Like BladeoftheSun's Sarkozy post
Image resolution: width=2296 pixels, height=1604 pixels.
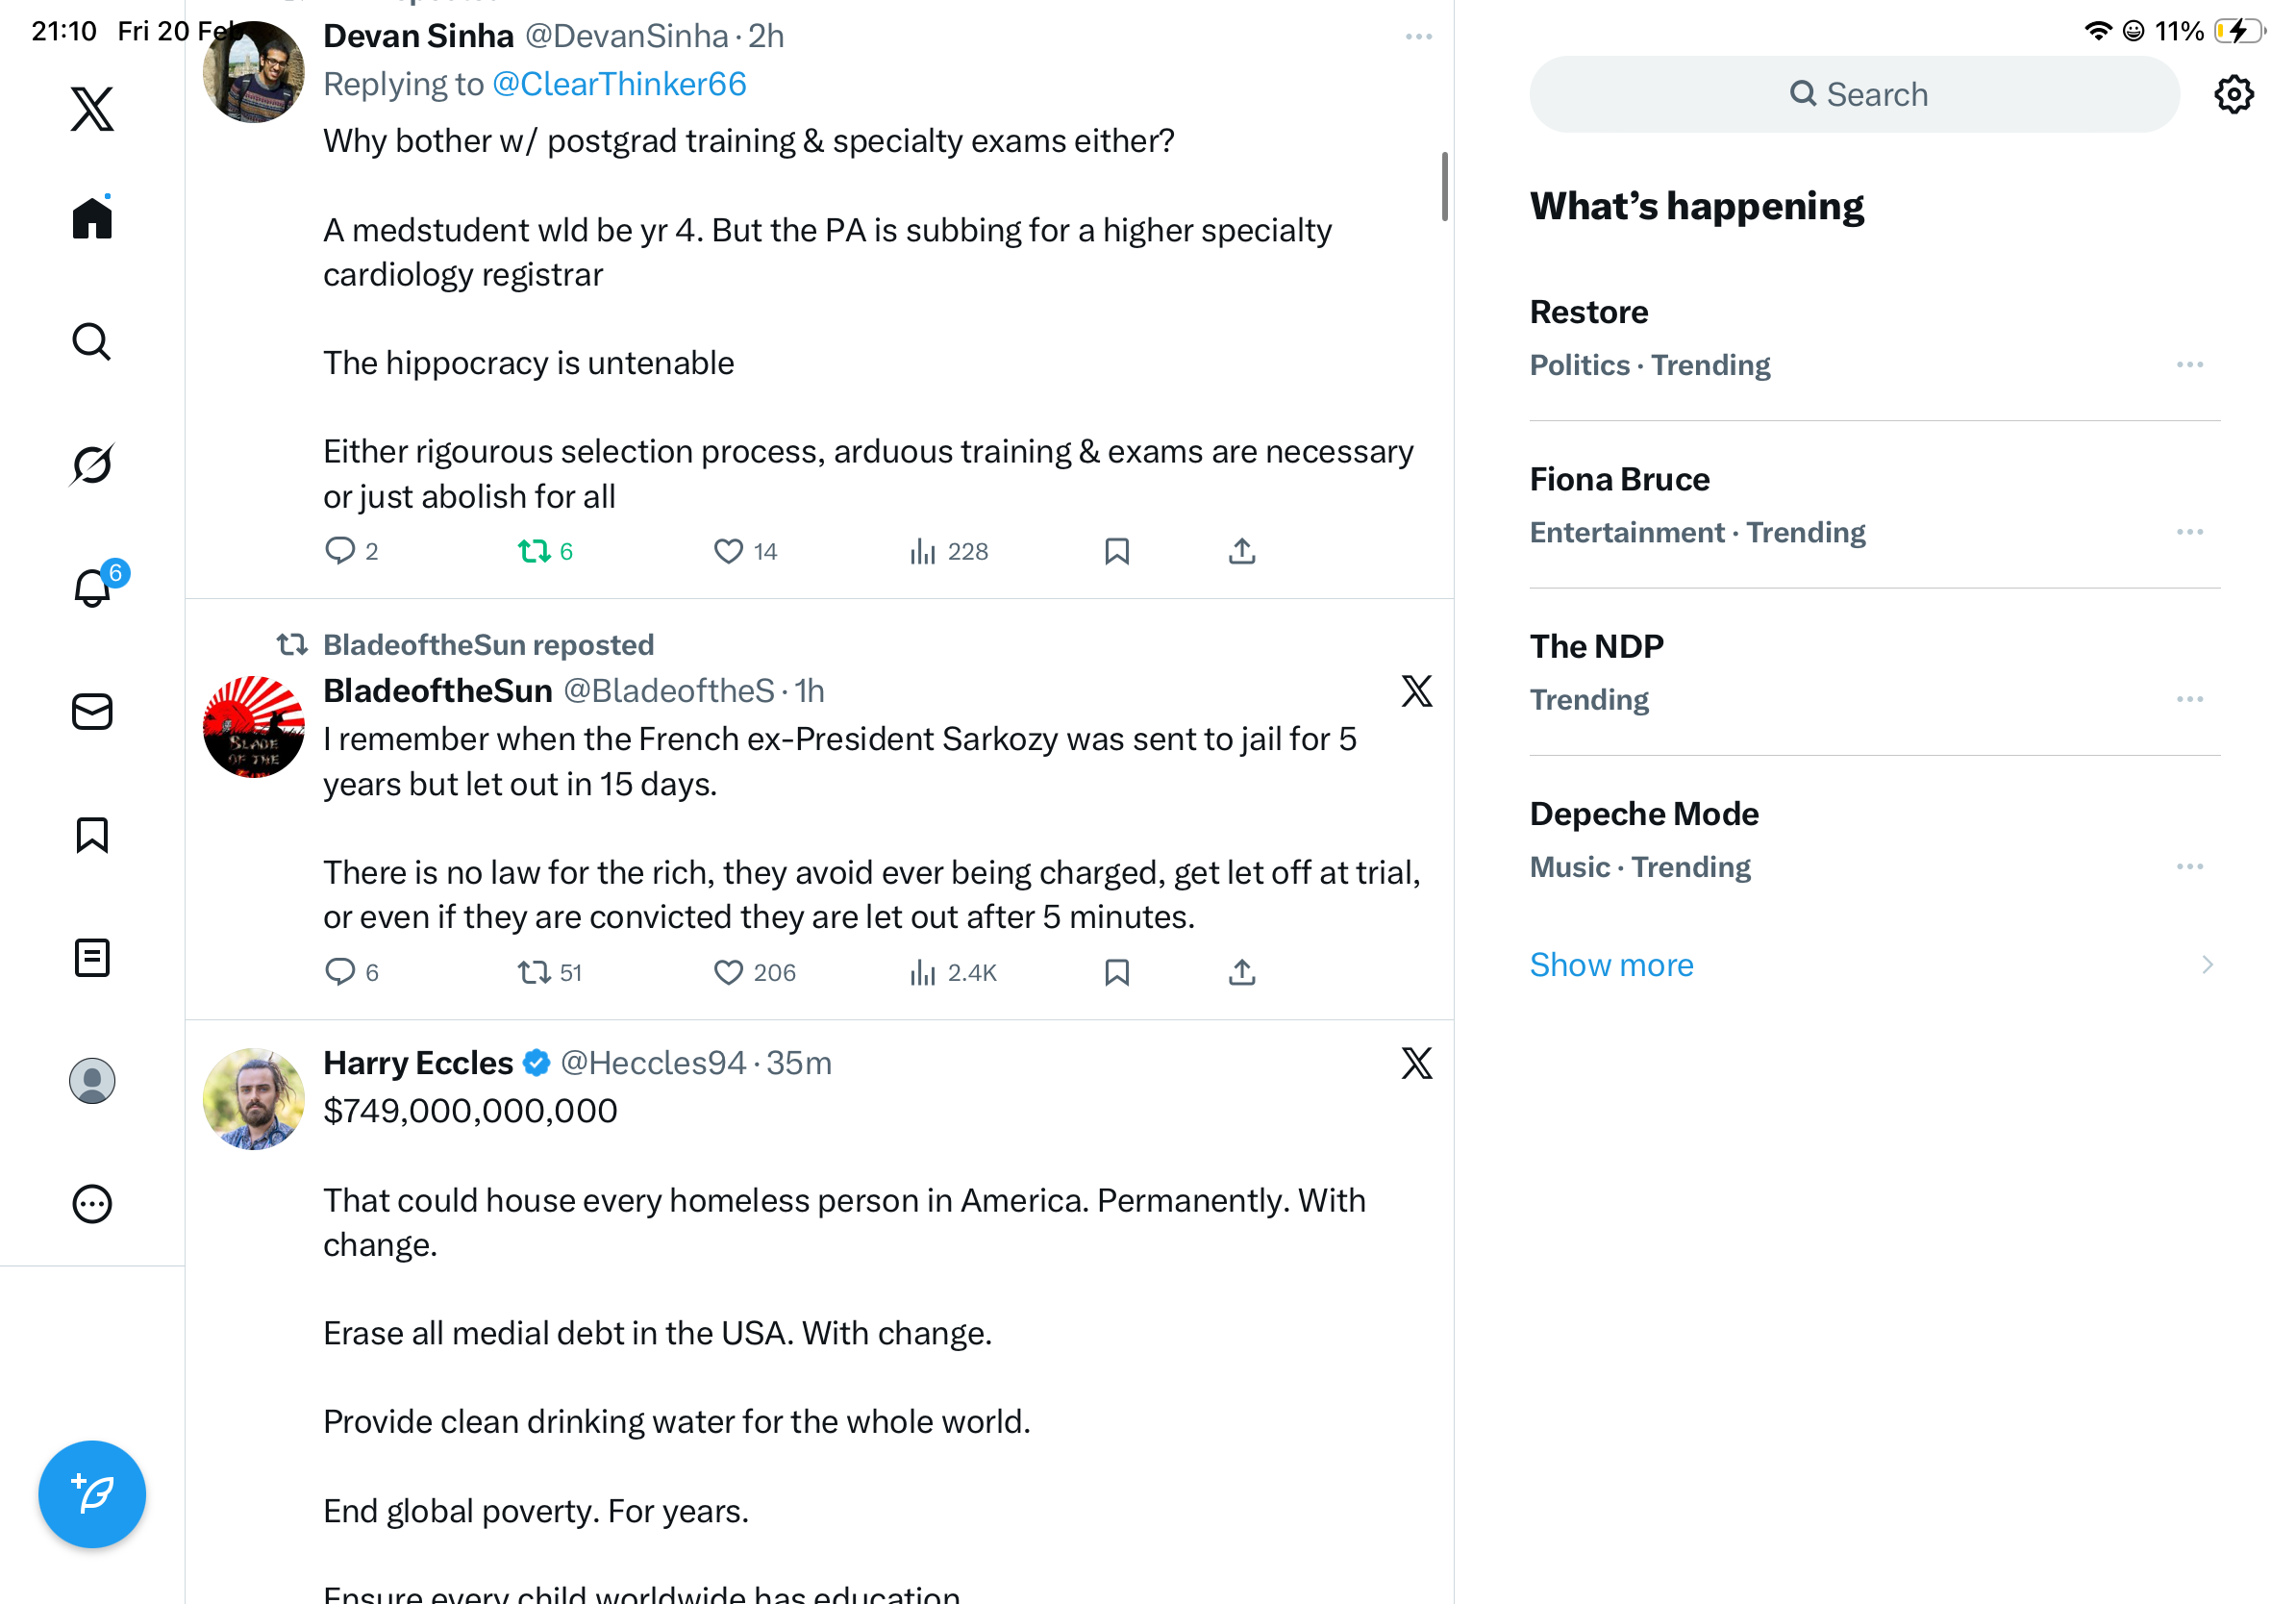728,972
